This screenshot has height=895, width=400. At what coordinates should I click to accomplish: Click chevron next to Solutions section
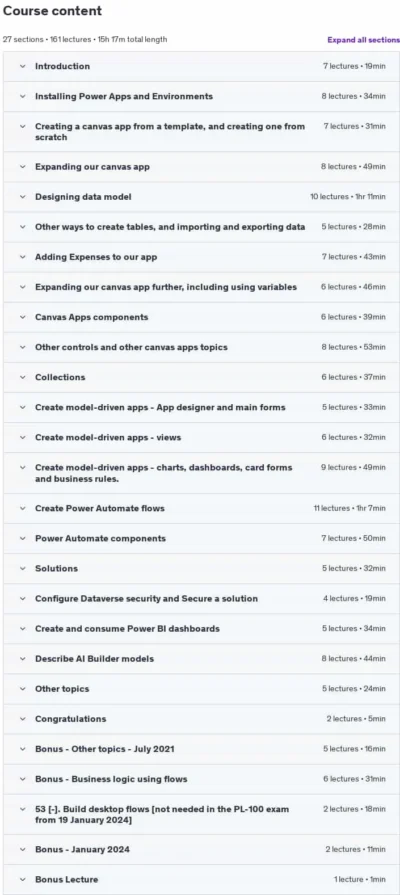[x=23, y=569]
